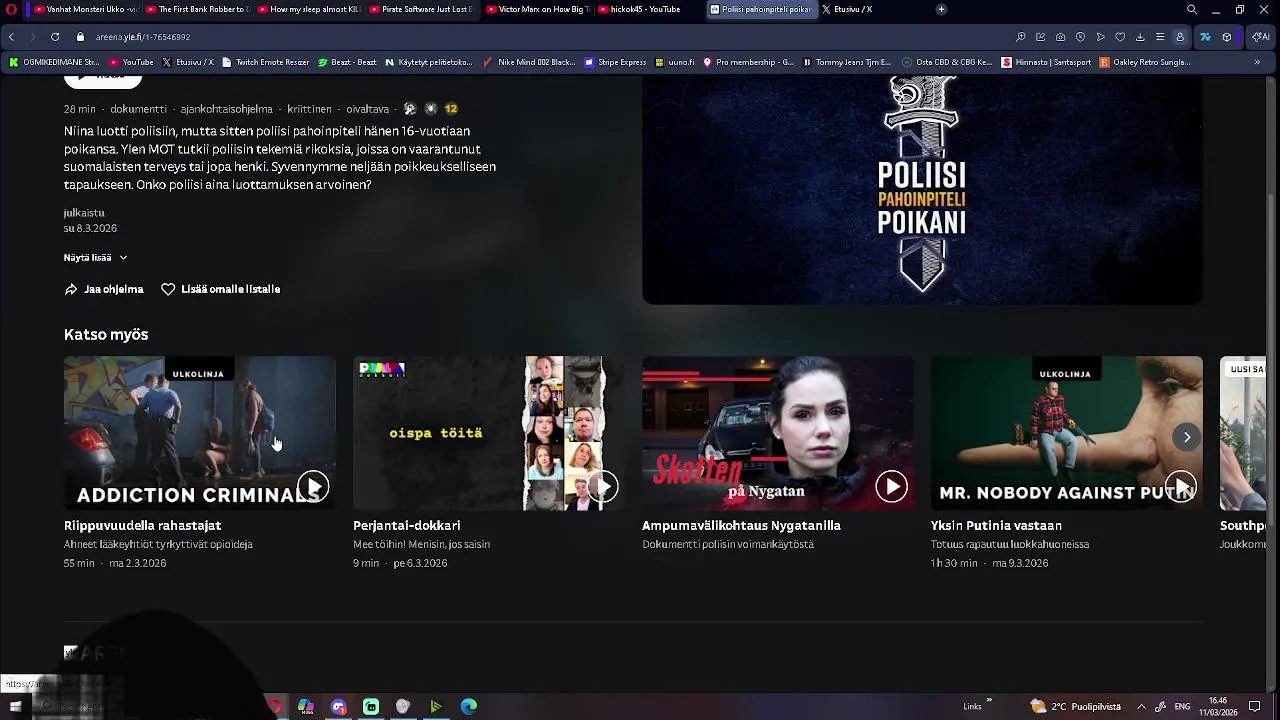Switch input language ENG indicator
The height and width of the screenshot is (720, 1280).
click(x=1182, y=706)
